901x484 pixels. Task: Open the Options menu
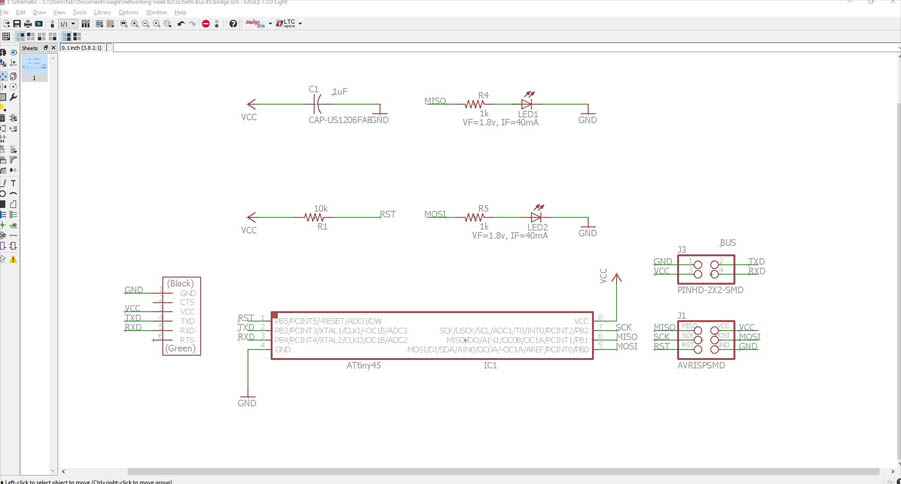129,12
